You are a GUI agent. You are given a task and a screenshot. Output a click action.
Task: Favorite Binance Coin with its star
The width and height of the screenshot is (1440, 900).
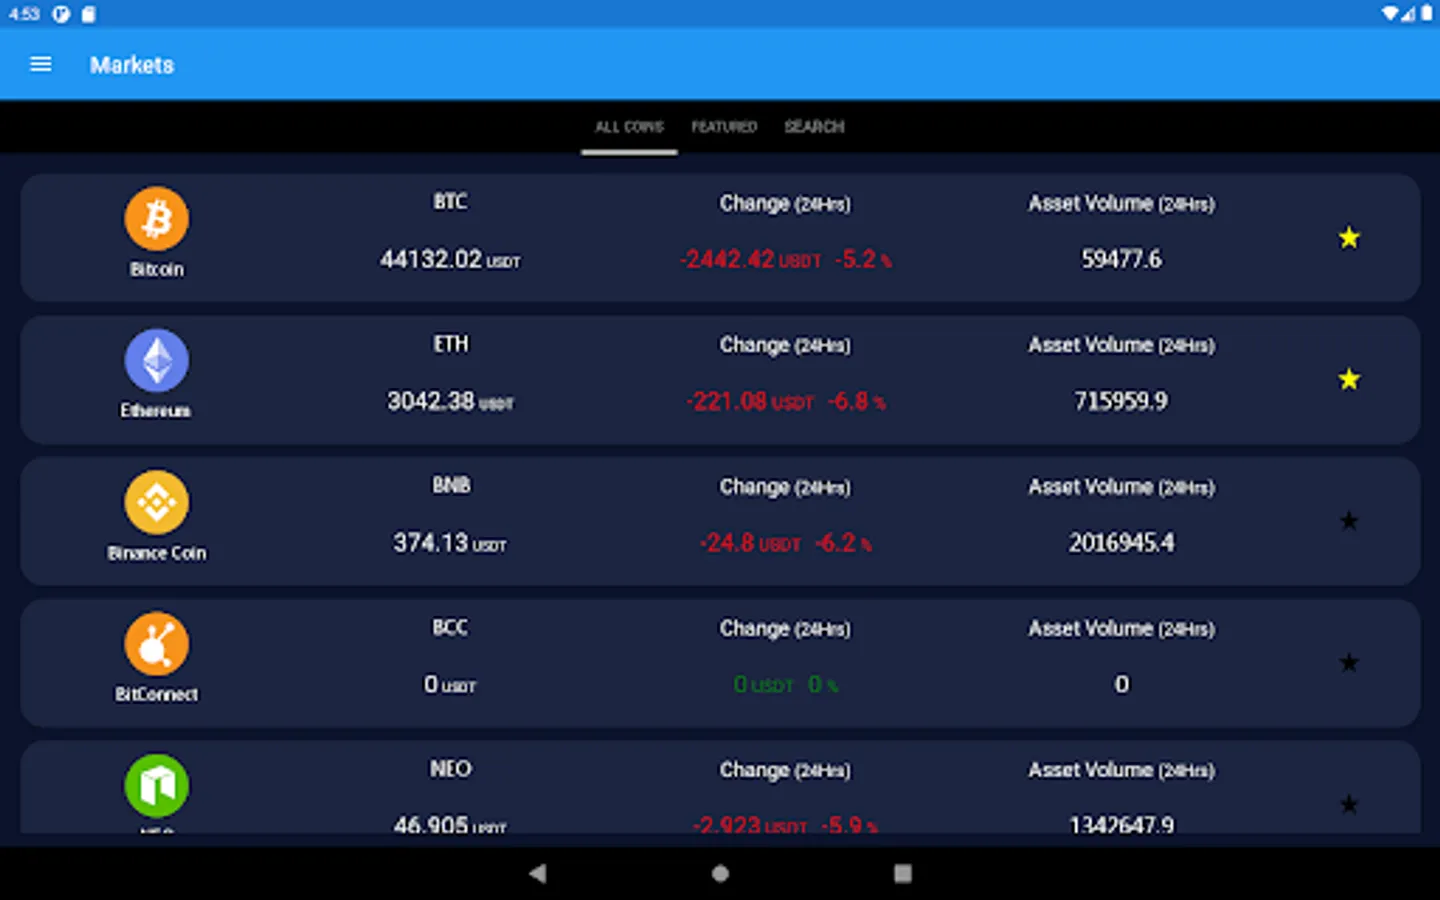click(1349, 521)
